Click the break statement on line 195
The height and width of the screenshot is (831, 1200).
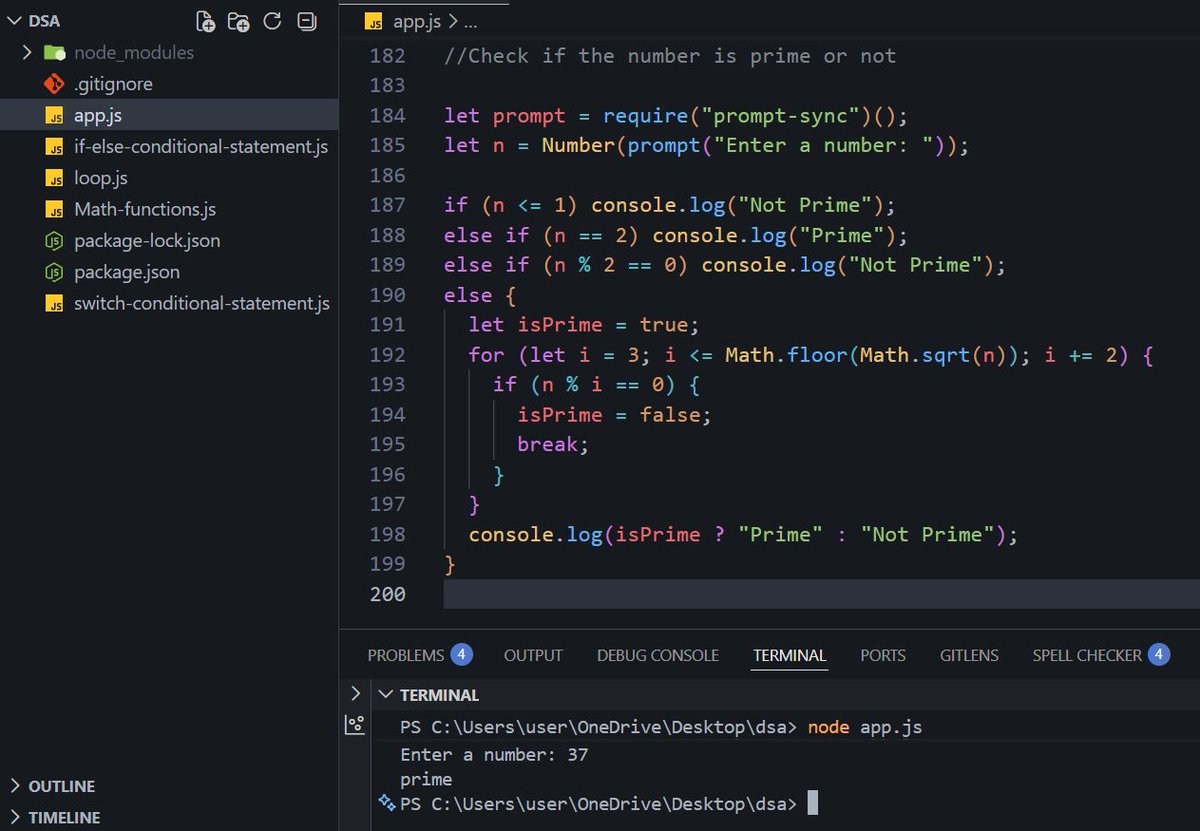click(553, 444)
